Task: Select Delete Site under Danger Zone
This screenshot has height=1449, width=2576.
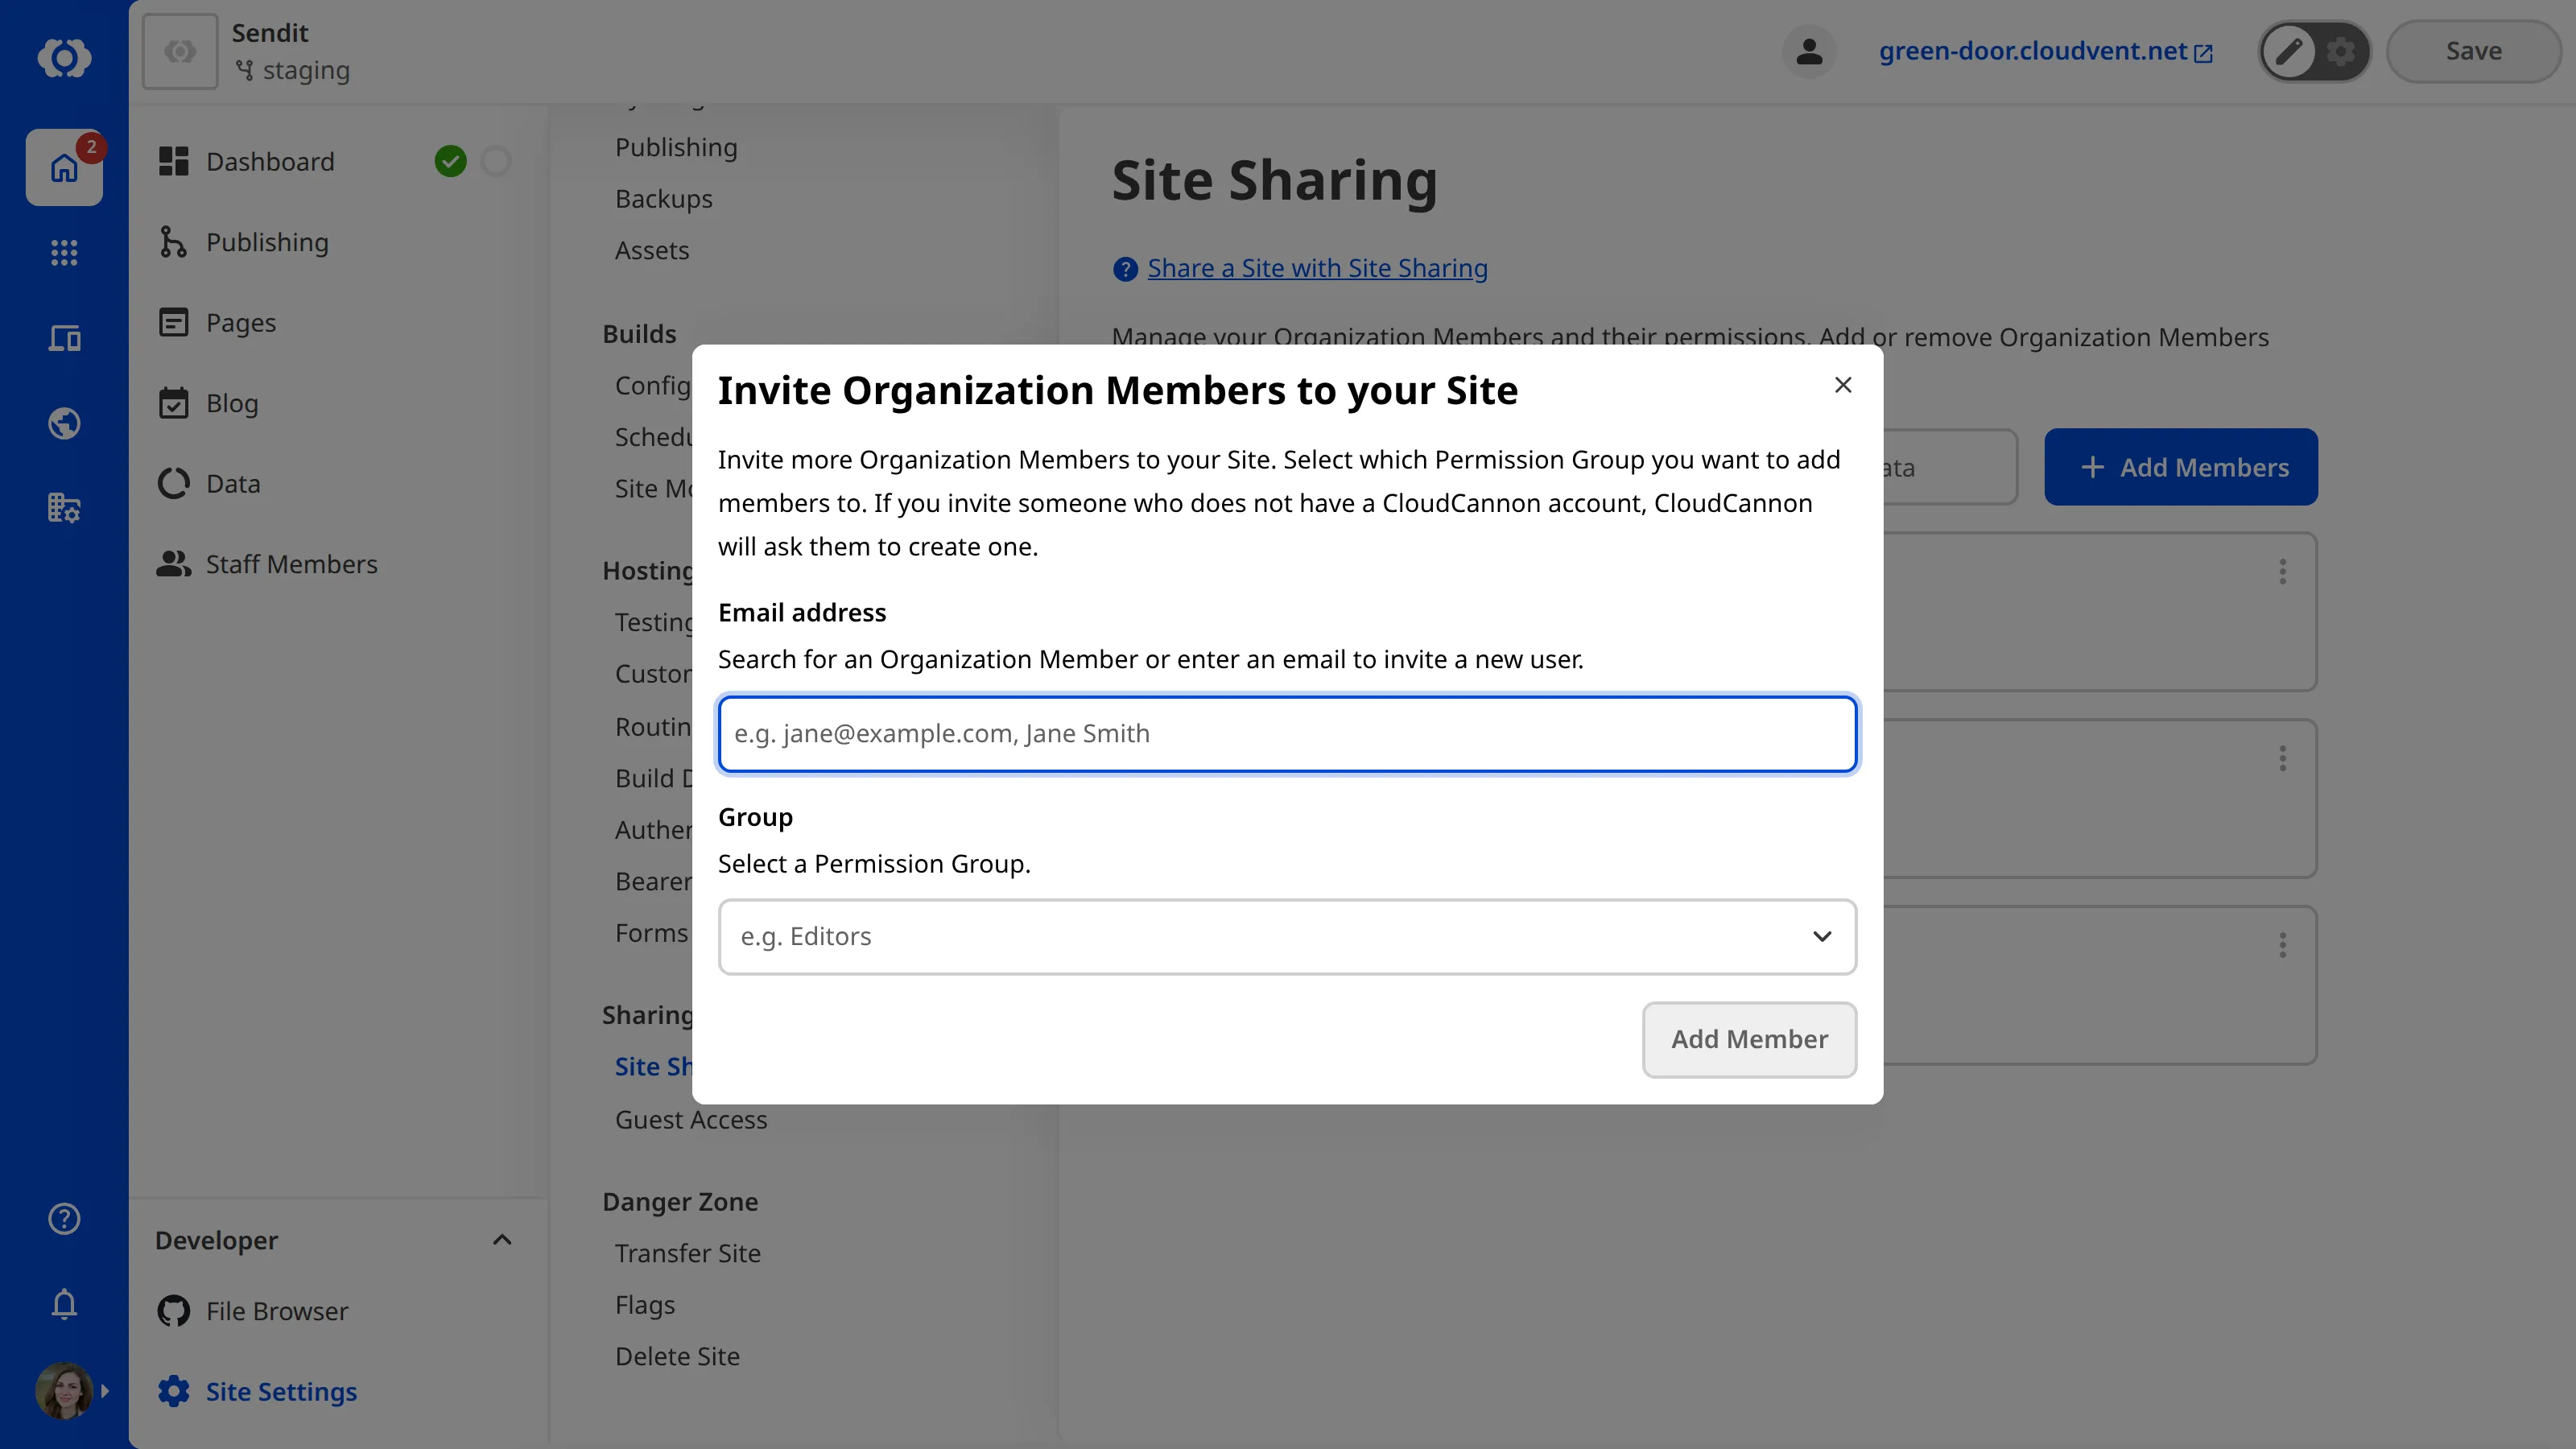Action: tap(677, 1356)
